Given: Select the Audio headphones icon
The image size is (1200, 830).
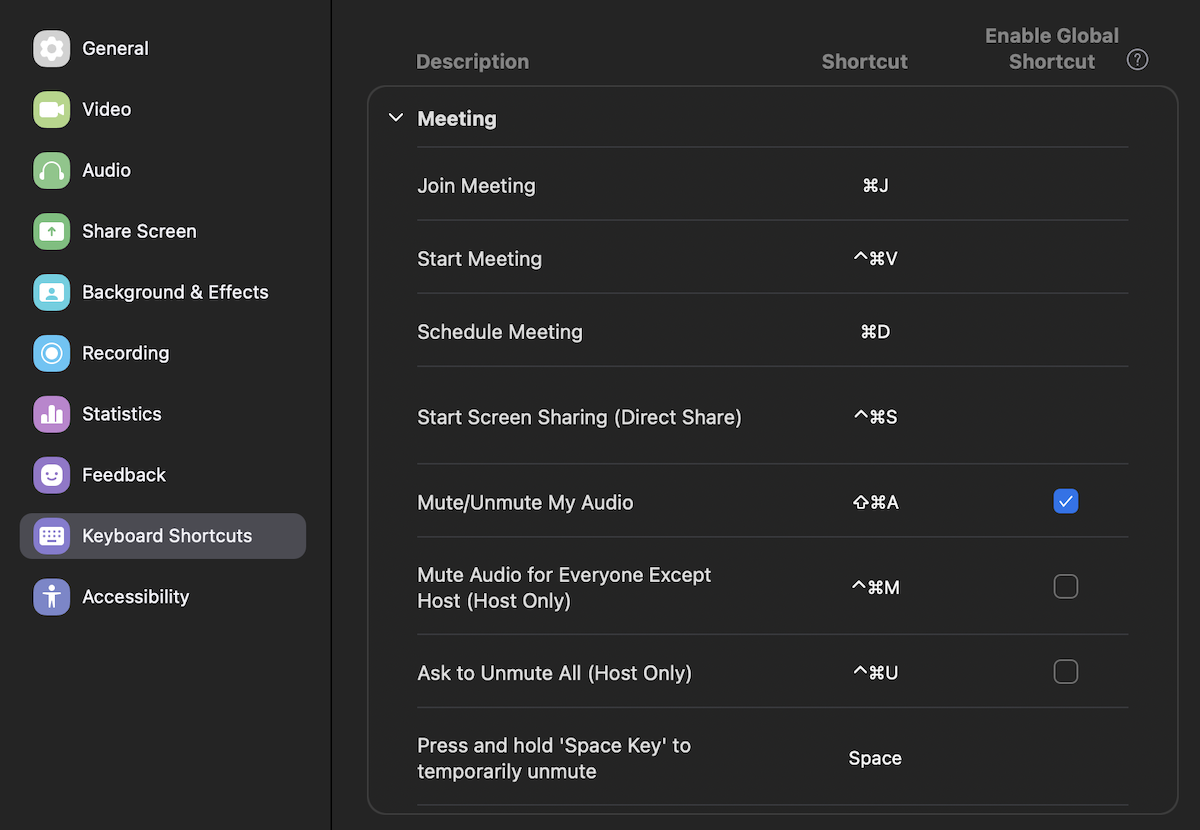Looking at the screenshot, I should pyautogui.click(x=51, y=170).
